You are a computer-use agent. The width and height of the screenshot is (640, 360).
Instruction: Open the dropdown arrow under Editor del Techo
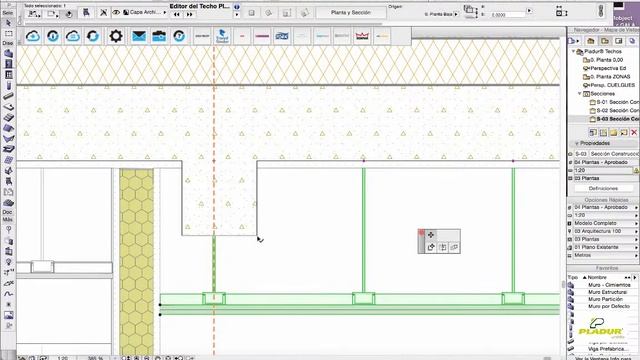tap(237, 15)
